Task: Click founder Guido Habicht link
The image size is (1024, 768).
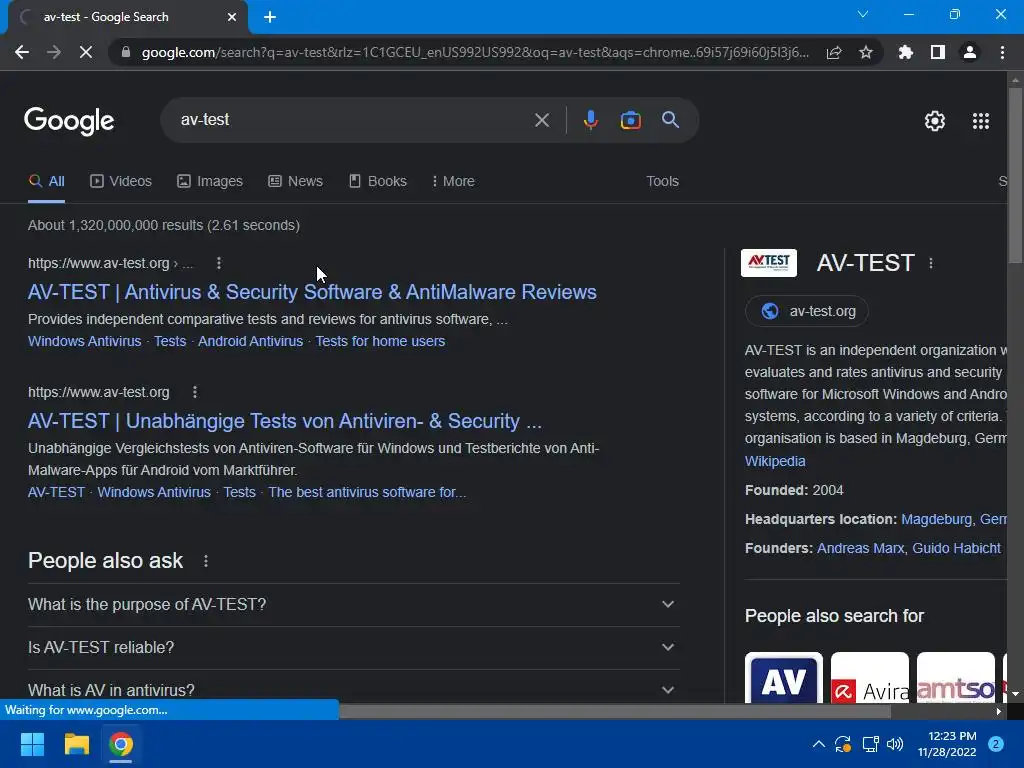Action: (956, 548)
